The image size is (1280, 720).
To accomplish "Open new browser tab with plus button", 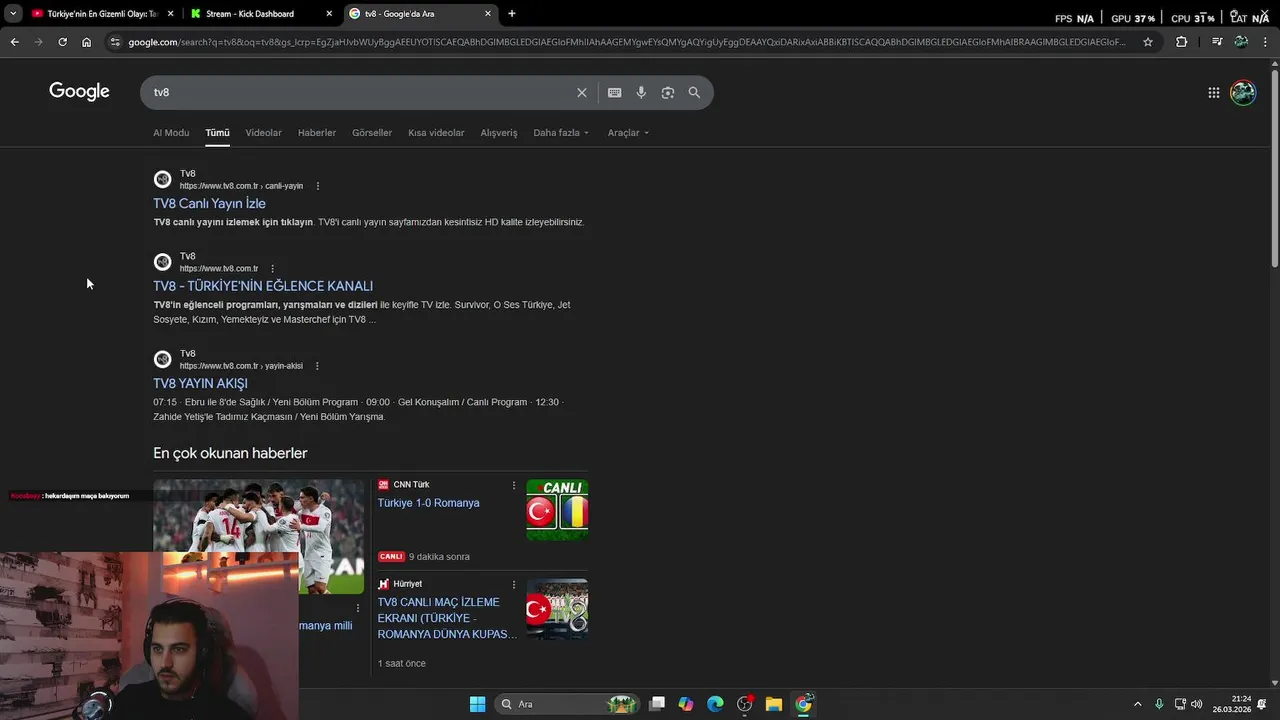I will (512, 14).
